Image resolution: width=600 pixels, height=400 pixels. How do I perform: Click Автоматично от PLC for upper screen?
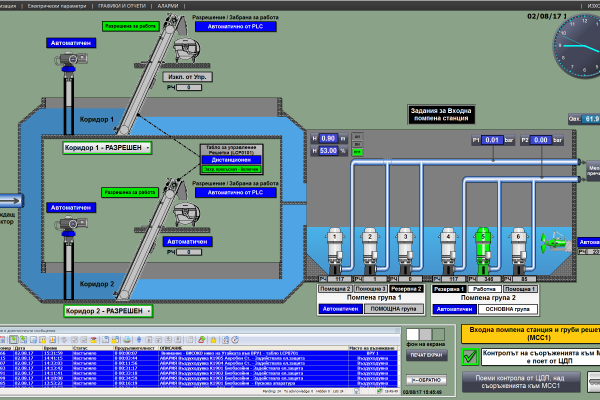235,26
